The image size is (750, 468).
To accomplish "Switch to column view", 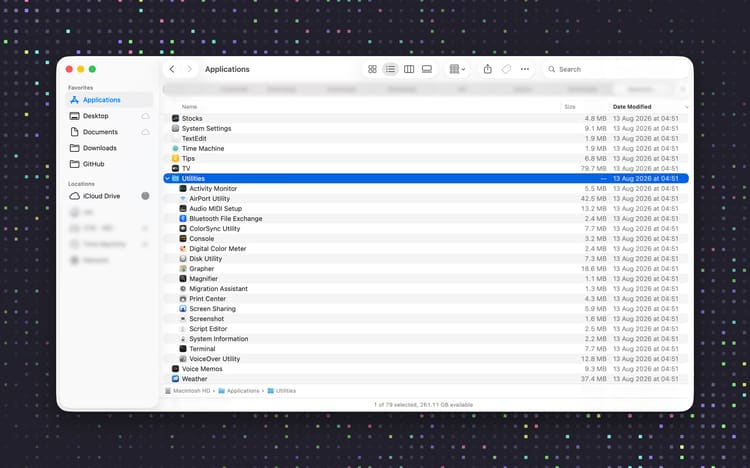I will [409, 69].
